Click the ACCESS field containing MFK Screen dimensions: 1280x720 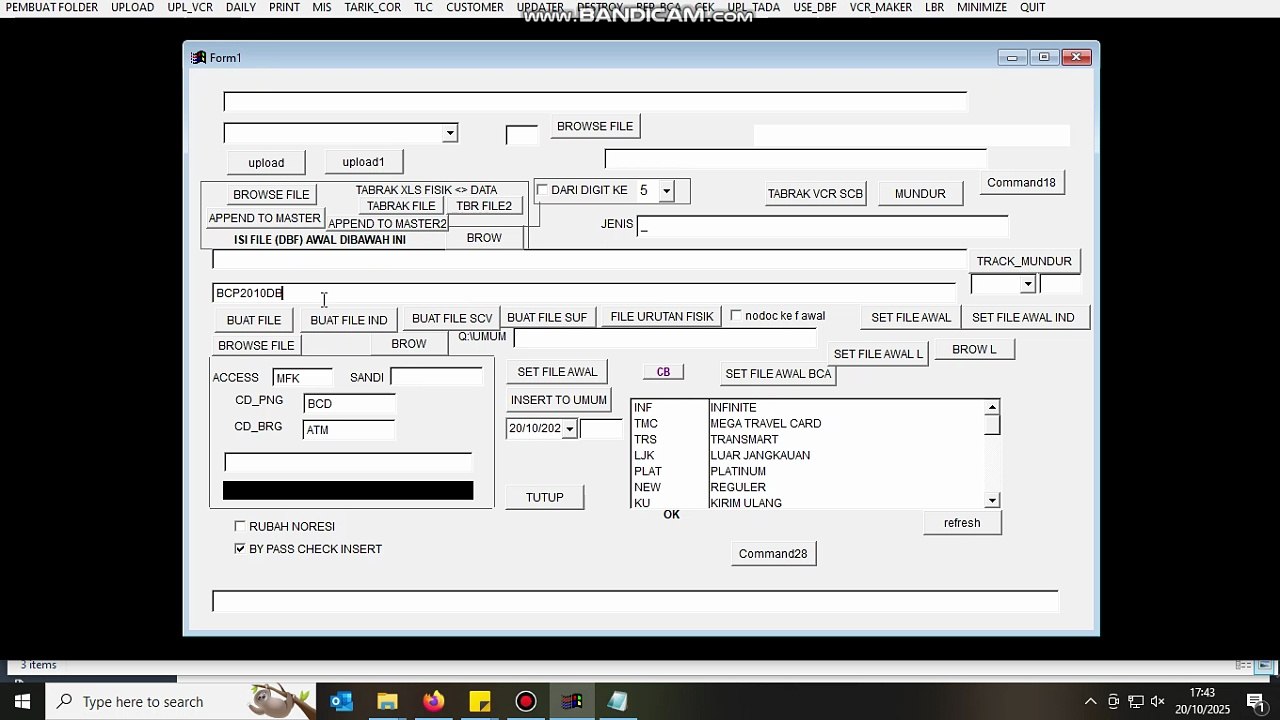coord(302,378)
